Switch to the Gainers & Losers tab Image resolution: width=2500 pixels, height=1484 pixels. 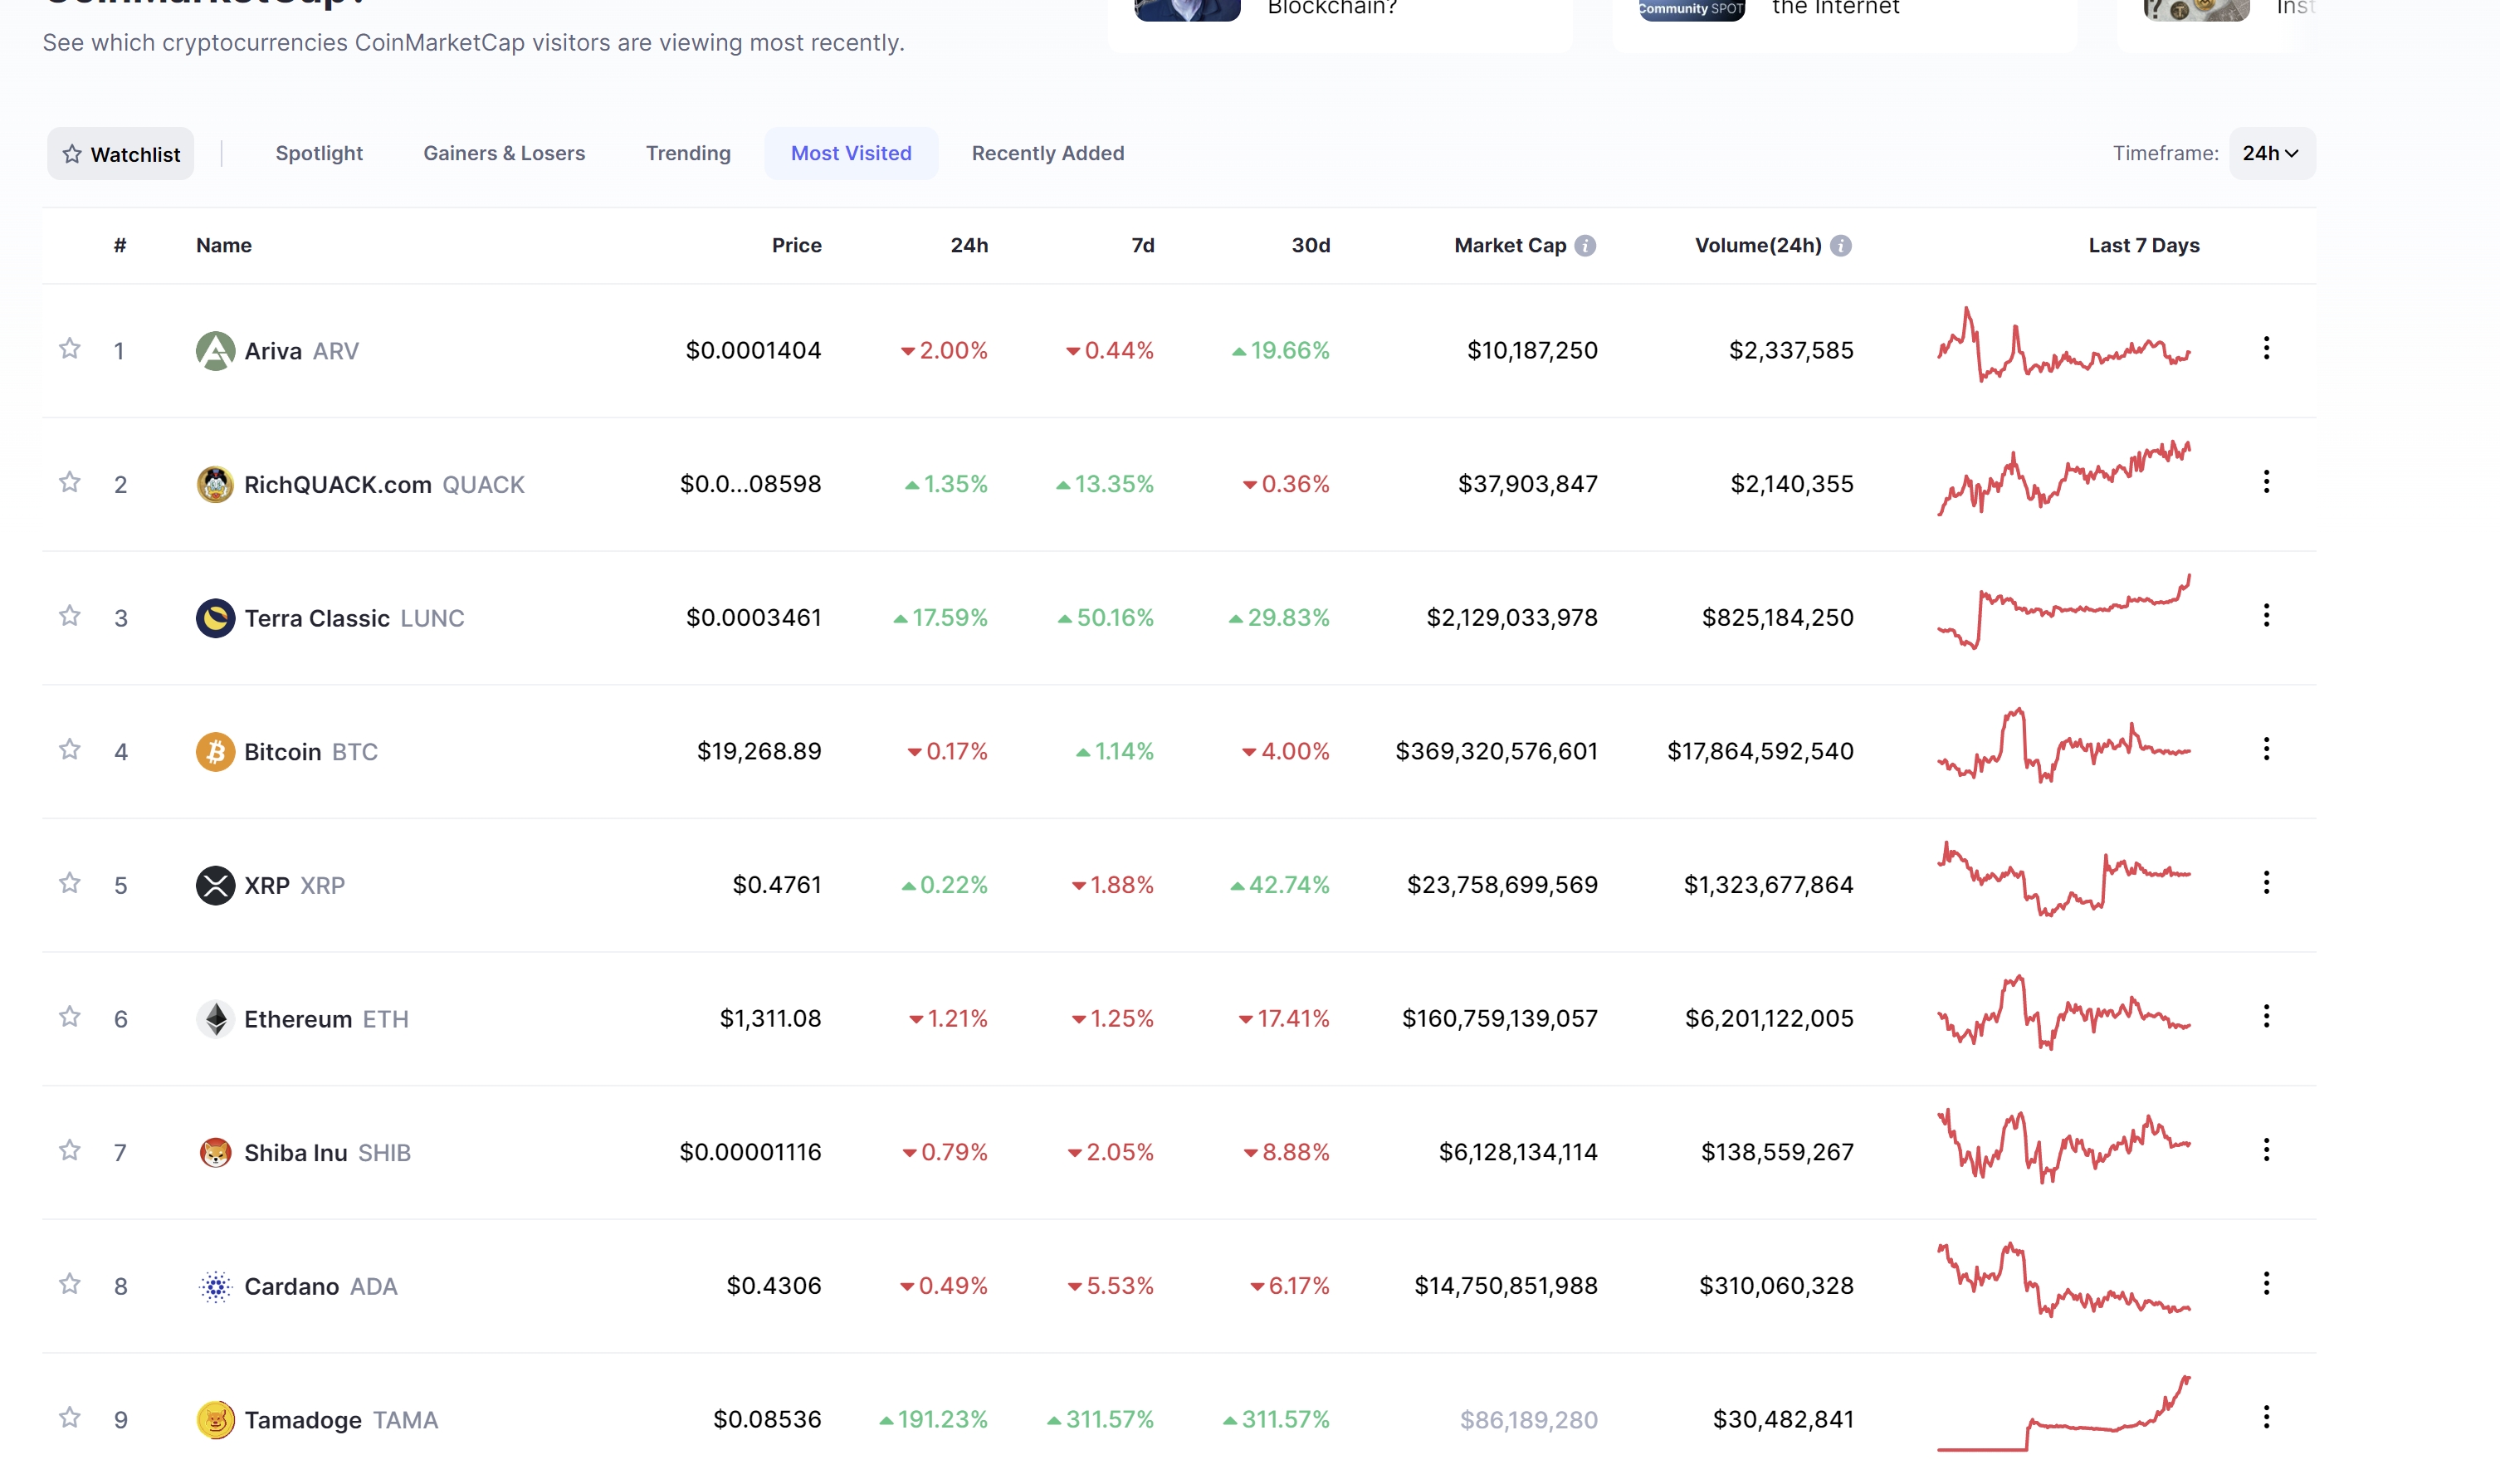tap(504, 153)
